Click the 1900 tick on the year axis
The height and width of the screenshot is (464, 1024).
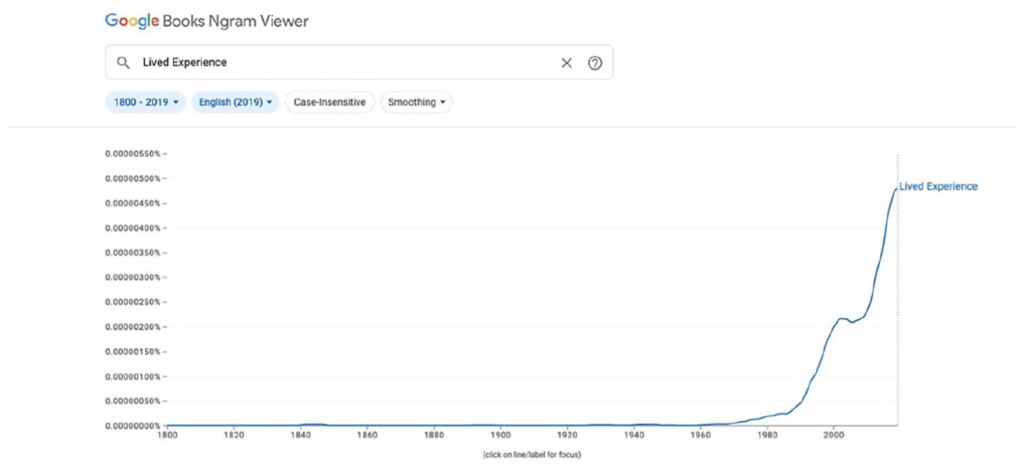coord(500,433)
